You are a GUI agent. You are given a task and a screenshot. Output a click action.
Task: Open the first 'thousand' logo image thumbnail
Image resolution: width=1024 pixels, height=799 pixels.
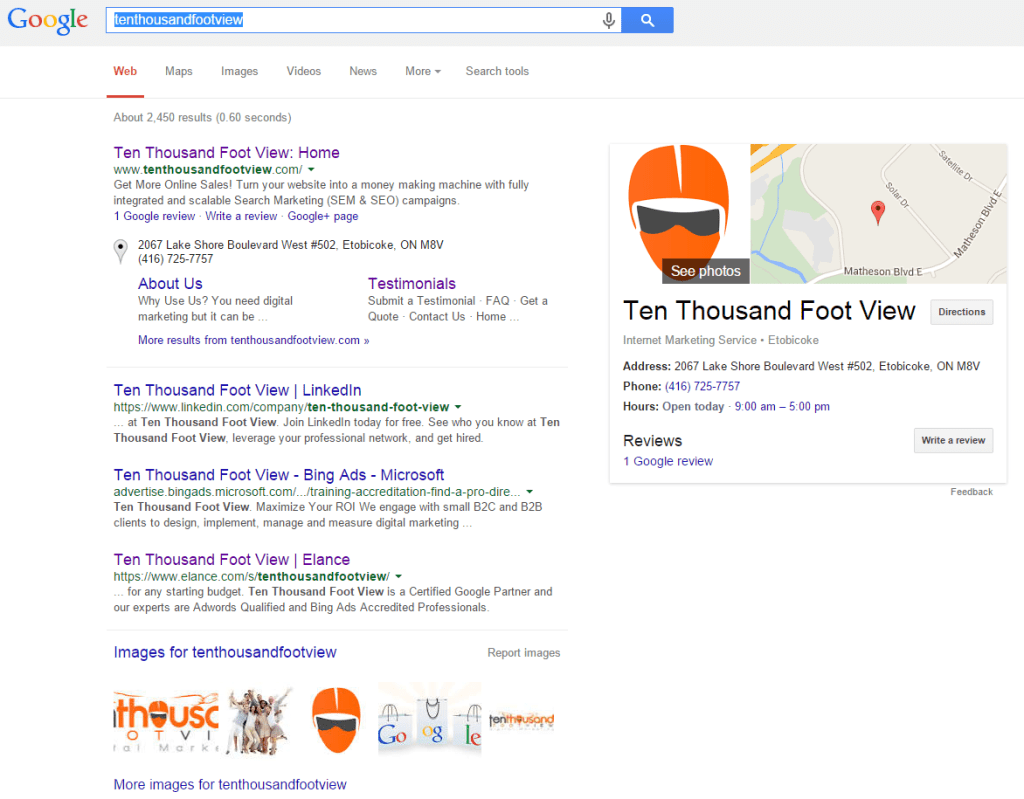point(167,721)
